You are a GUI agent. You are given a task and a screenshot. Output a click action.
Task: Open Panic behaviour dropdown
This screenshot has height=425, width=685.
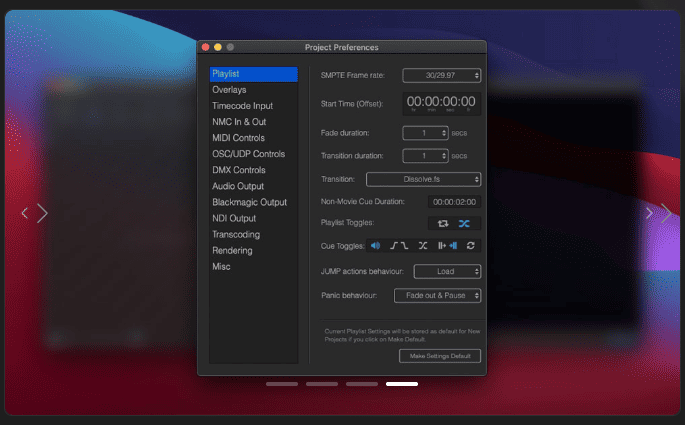coord(437,295)
